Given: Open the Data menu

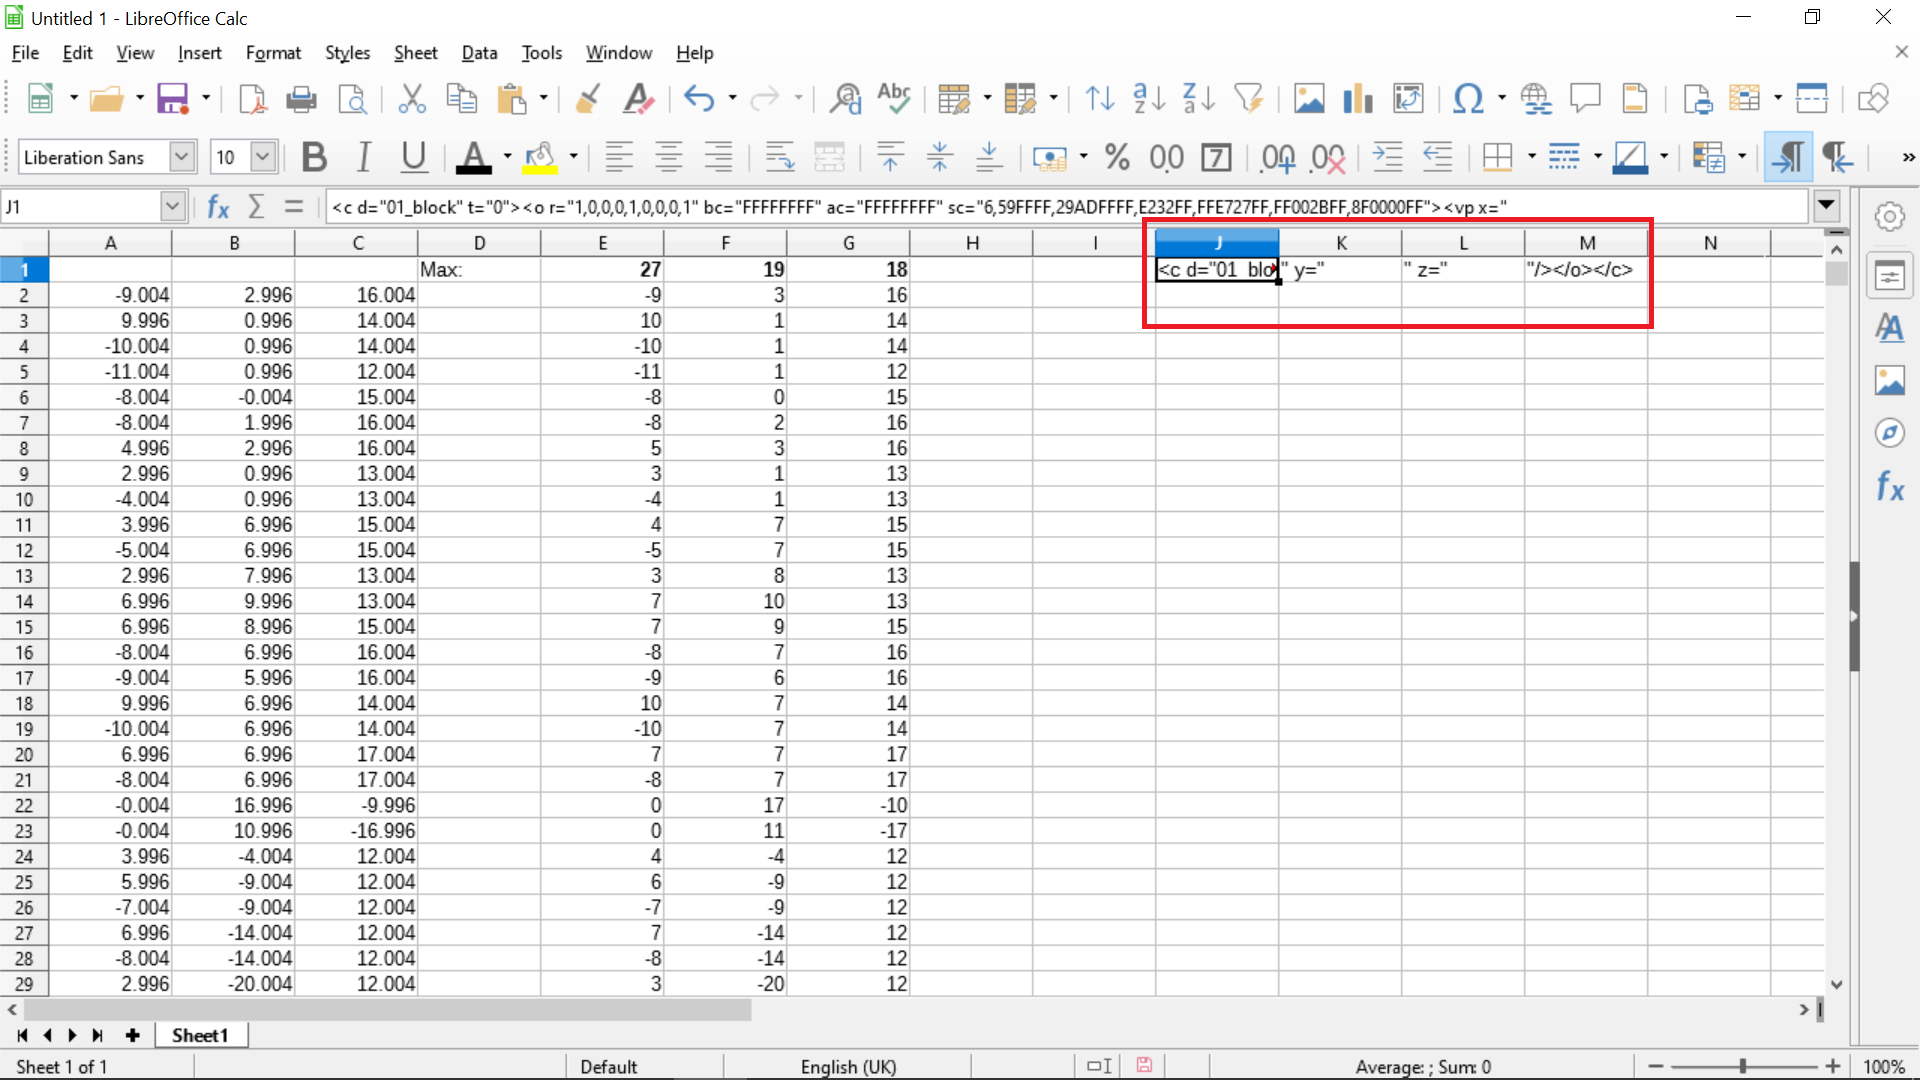Looking at the screenshot, I should pyautogui.click(x=479, y=53).
